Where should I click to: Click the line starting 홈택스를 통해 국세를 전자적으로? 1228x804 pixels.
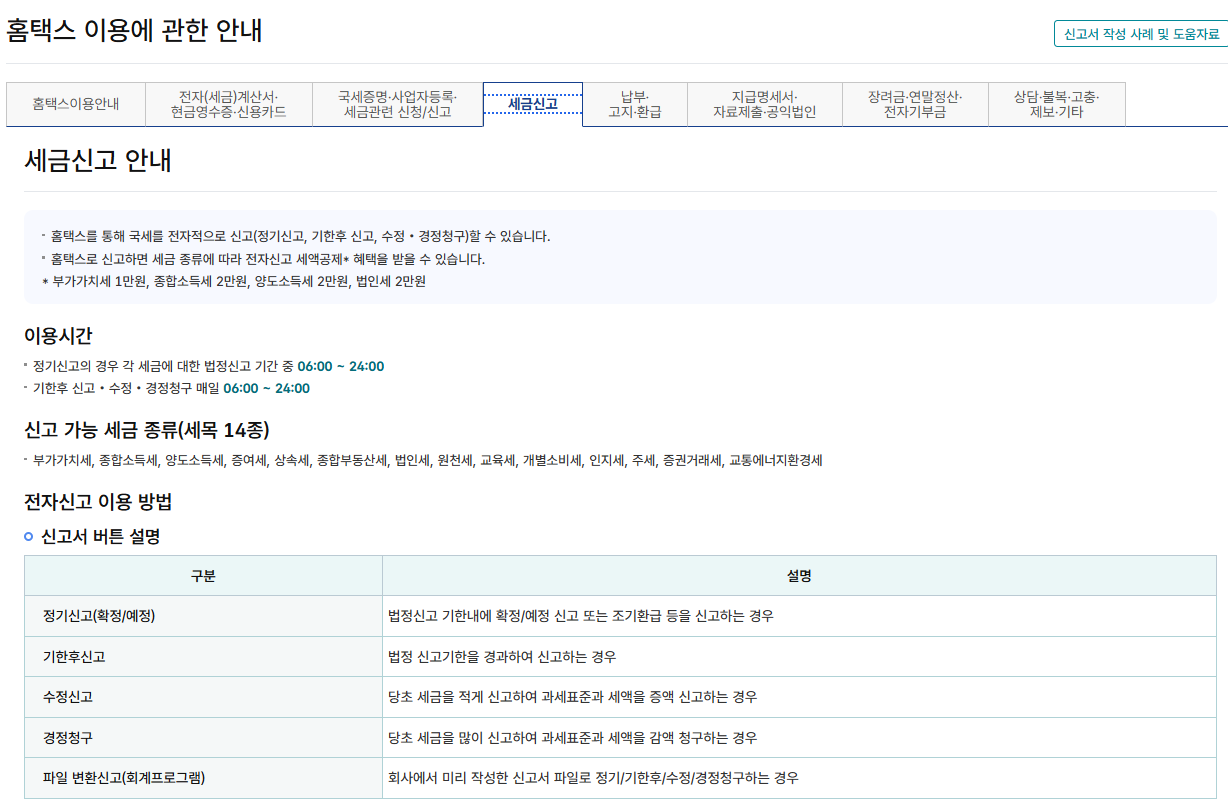click(x=300, y=237)
